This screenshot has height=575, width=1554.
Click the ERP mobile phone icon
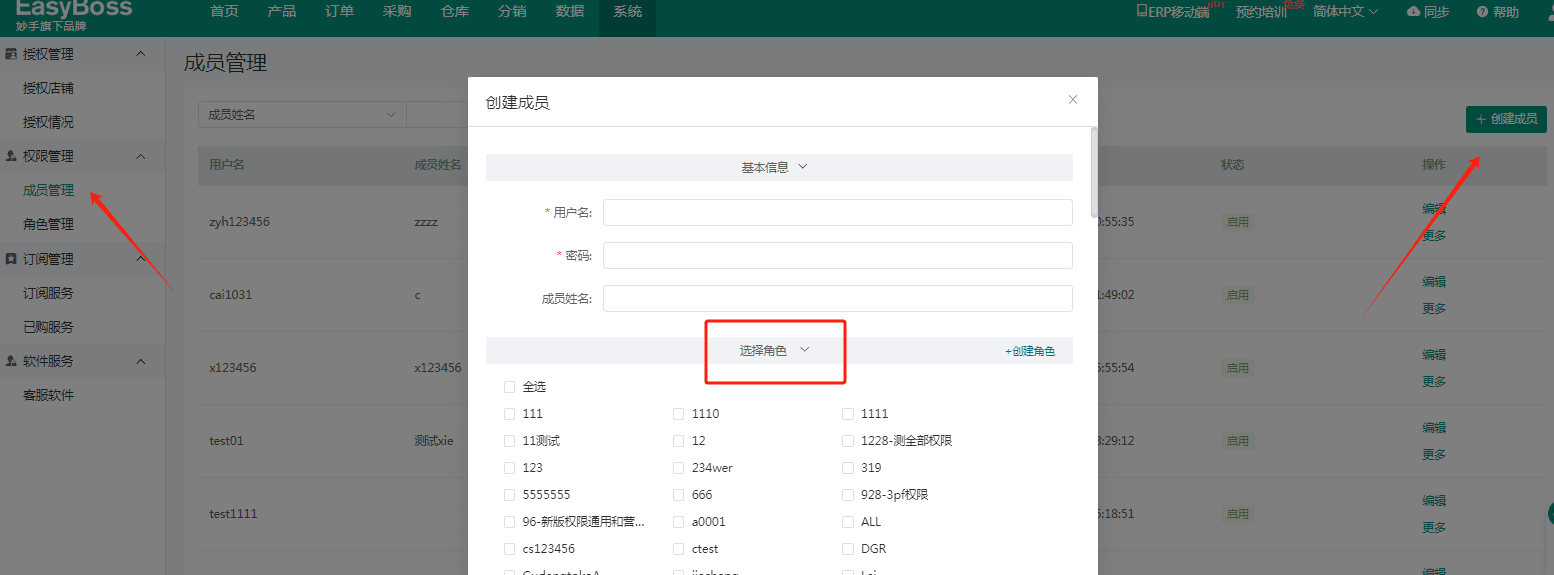pyautogui.click(x=1141, y=11)
